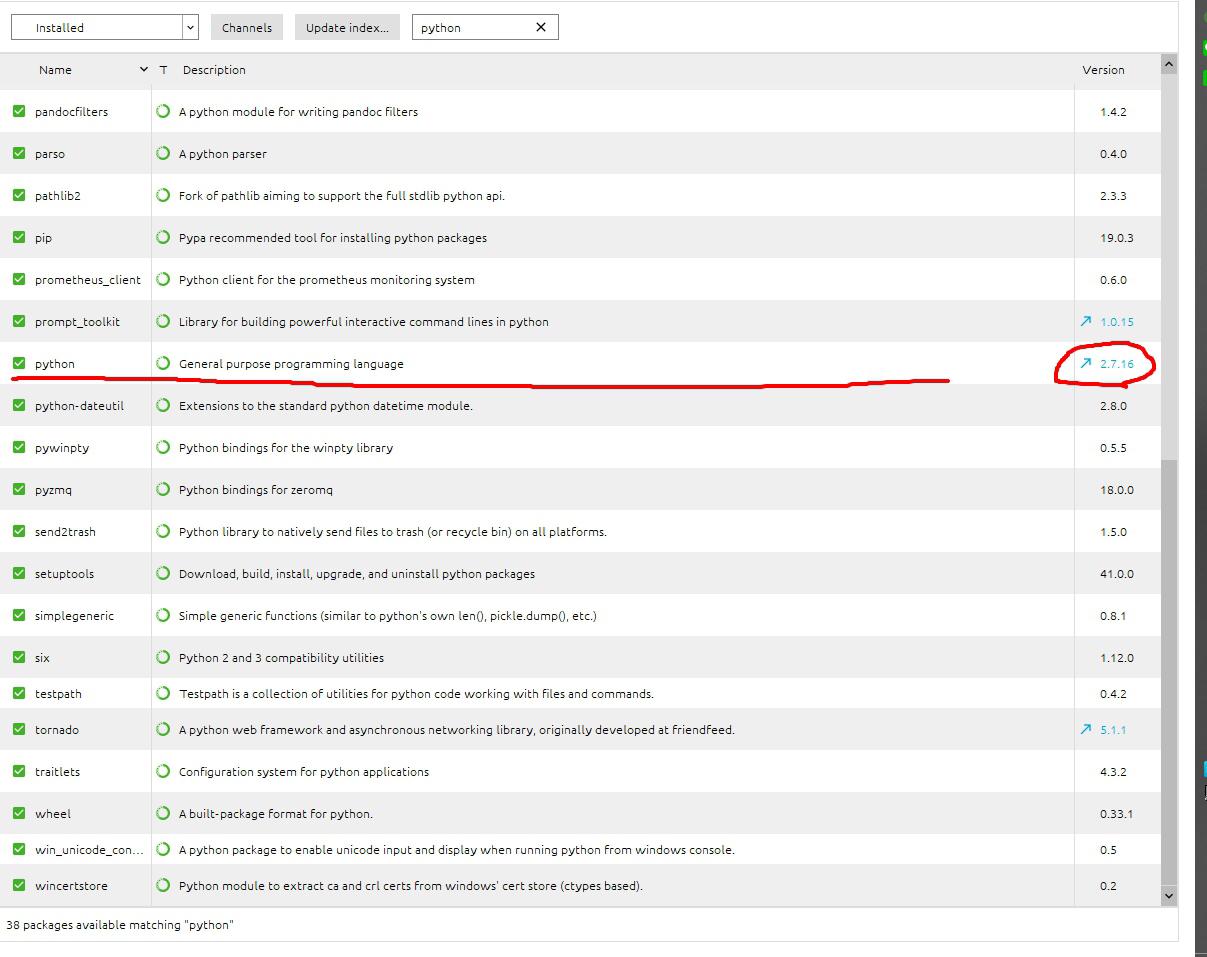This screenshot has height=957, width=1207.
Task: Select the wheel package name
Action: click(53, 814)
